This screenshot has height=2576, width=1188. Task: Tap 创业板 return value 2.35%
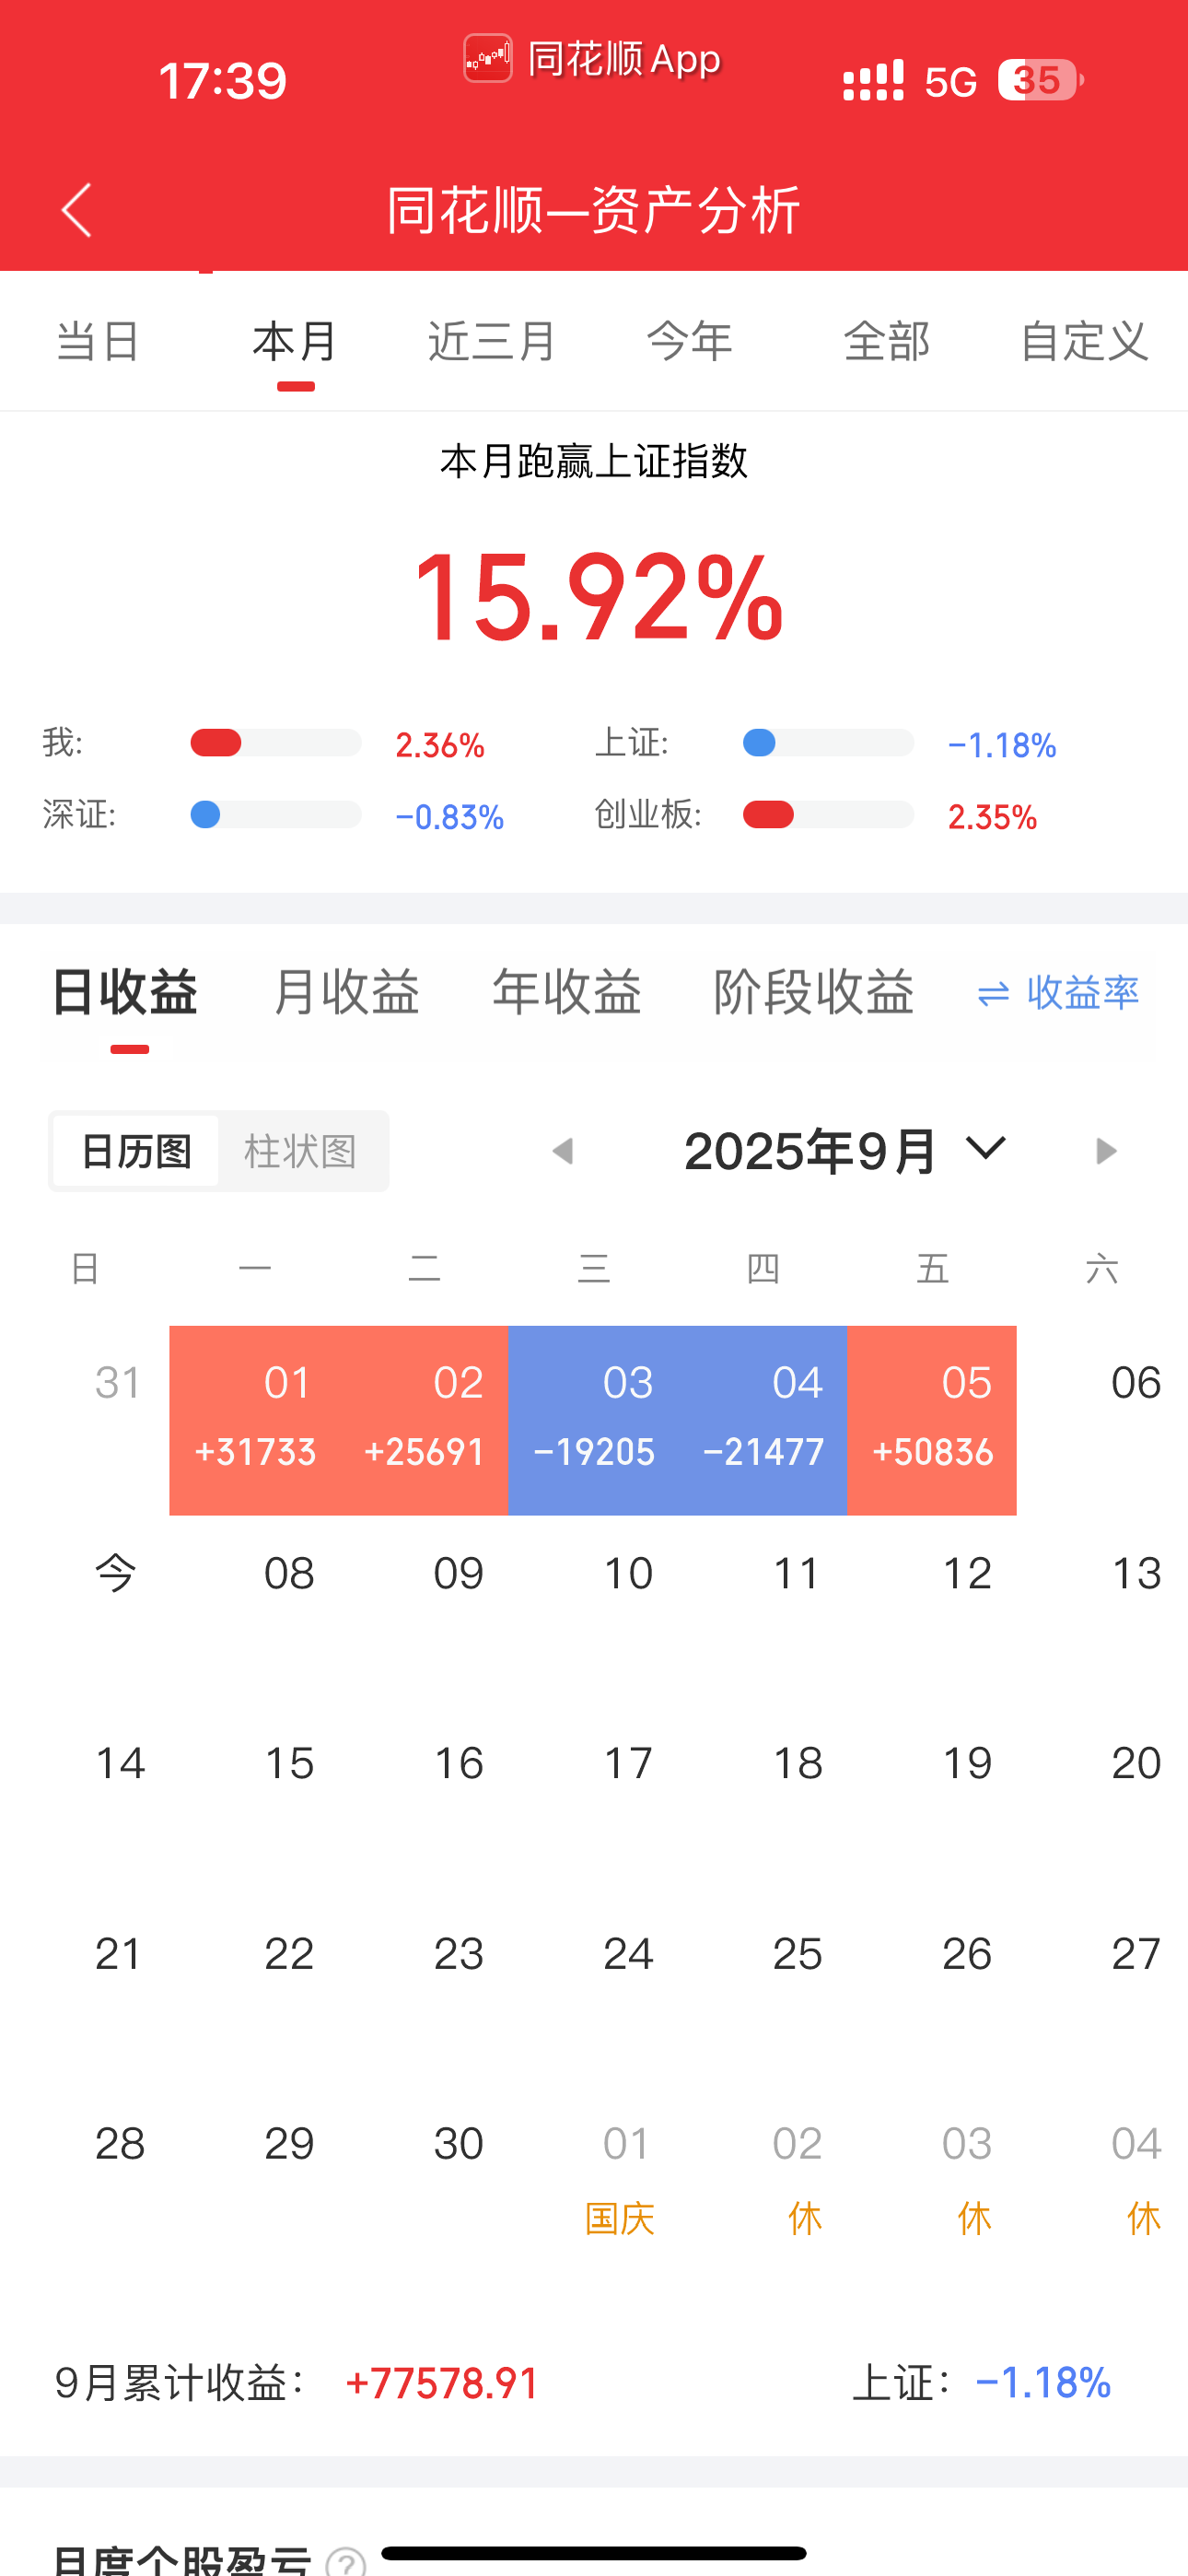(x=992, y=817)
